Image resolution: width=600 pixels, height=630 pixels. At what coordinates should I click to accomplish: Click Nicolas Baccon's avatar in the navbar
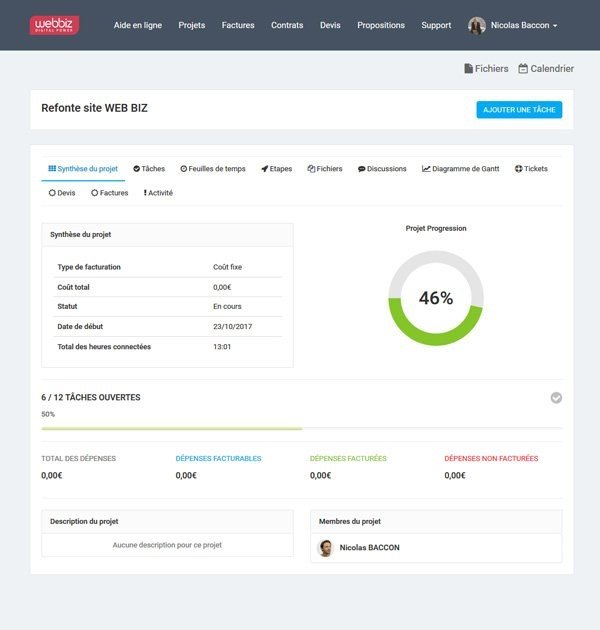[477, 25]
